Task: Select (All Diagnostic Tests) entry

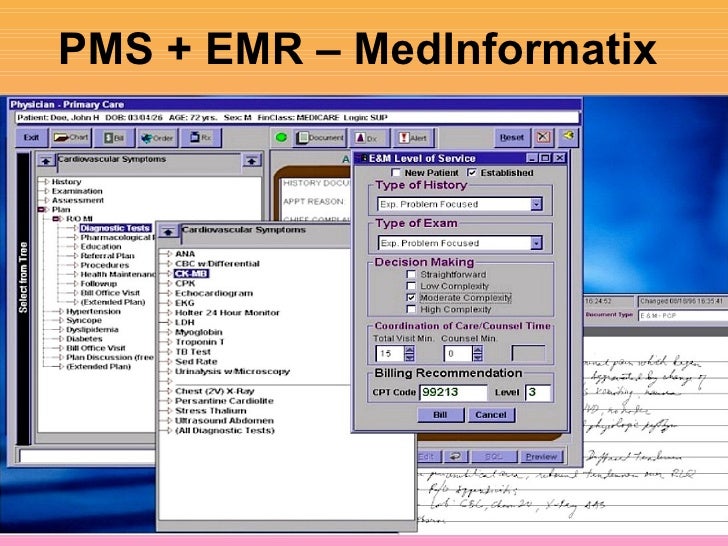Action: pyautogui.click(x=225, y=430)
